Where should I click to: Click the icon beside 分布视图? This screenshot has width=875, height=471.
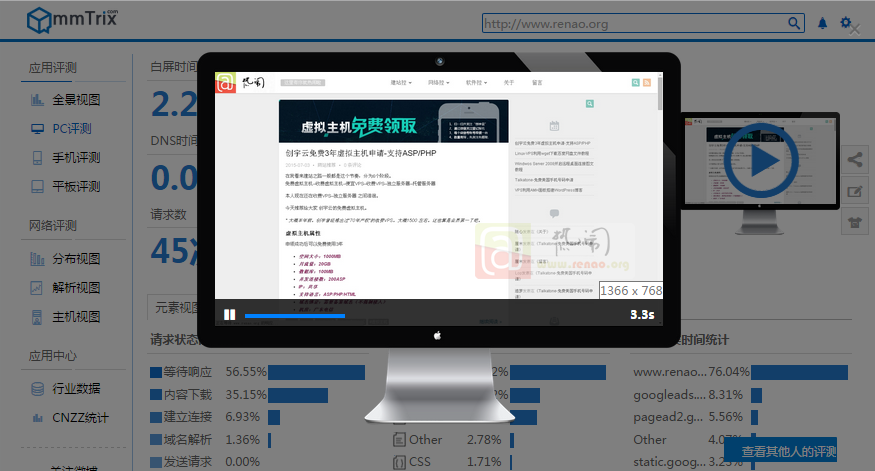tap(37, 259)
